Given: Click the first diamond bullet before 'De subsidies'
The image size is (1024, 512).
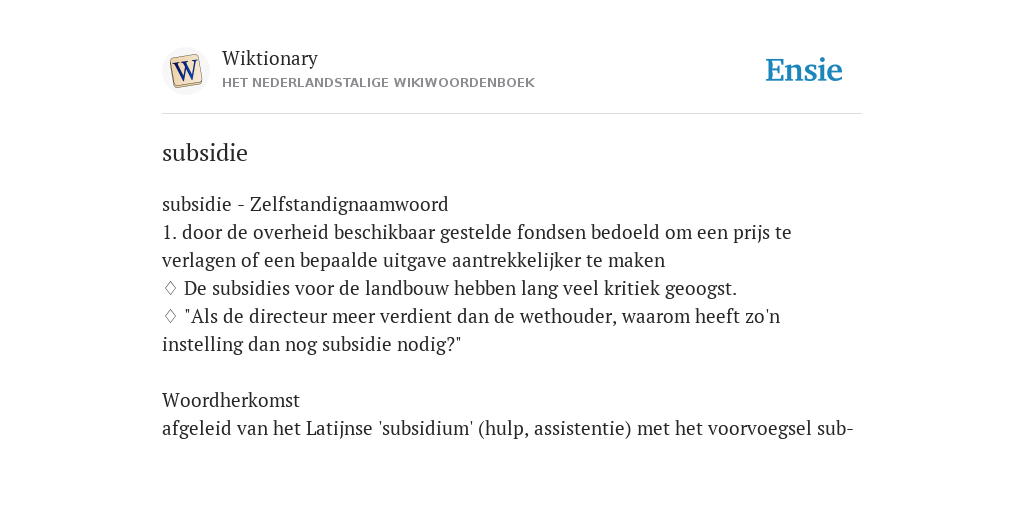Looking at the screenshot, I should pos(170,288).
